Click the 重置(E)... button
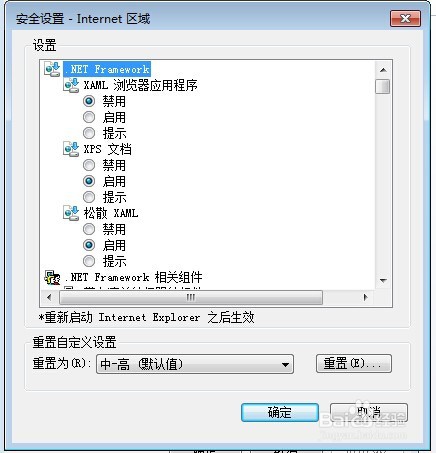 [354, 363]
